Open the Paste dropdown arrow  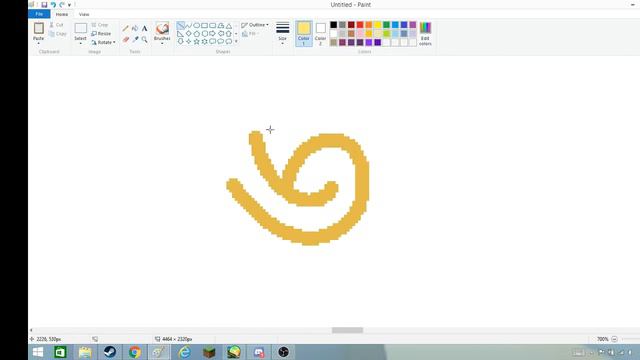click(x=39, y=43)
